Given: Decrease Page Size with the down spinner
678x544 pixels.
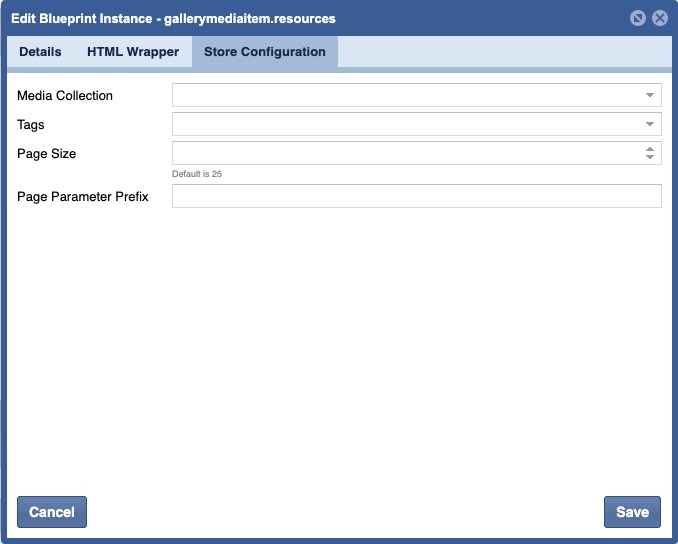Looking at the screenshot, I should tap(650, 158).
